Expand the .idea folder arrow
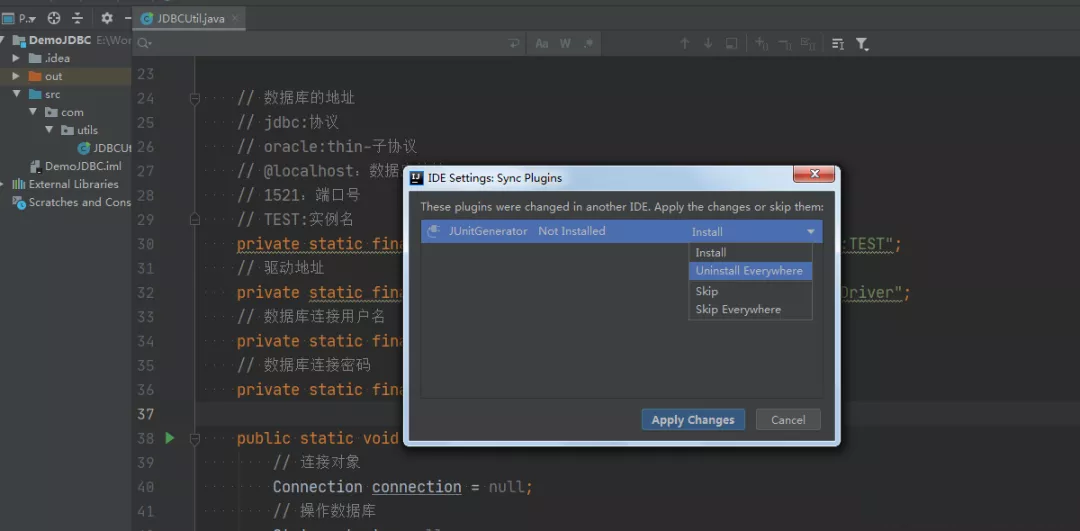The image size is (1080, 531). click(x=16, y=58)
